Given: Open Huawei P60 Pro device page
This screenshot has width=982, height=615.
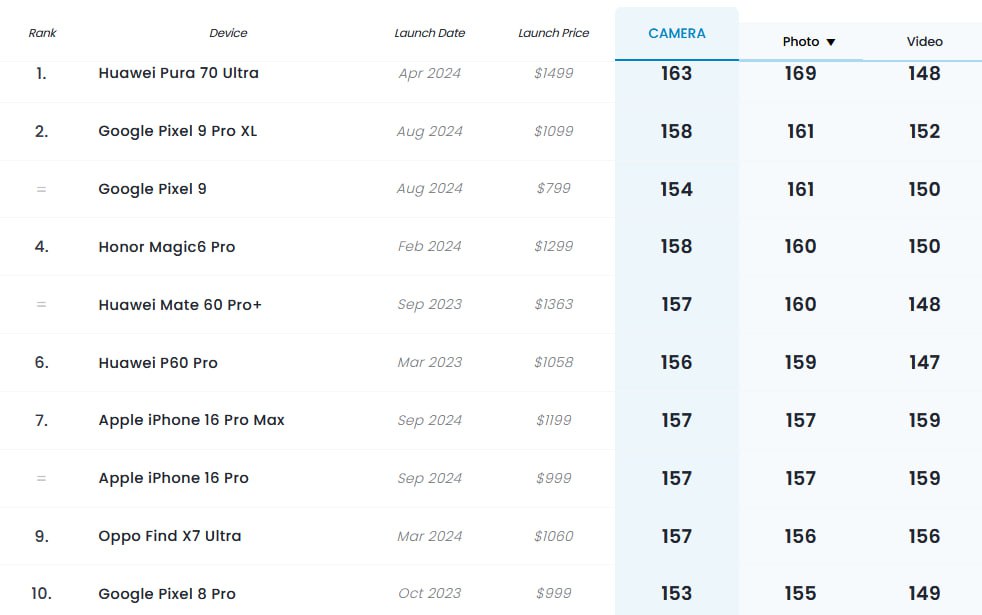Looking at the screenshot, I should tap(158, 363).
